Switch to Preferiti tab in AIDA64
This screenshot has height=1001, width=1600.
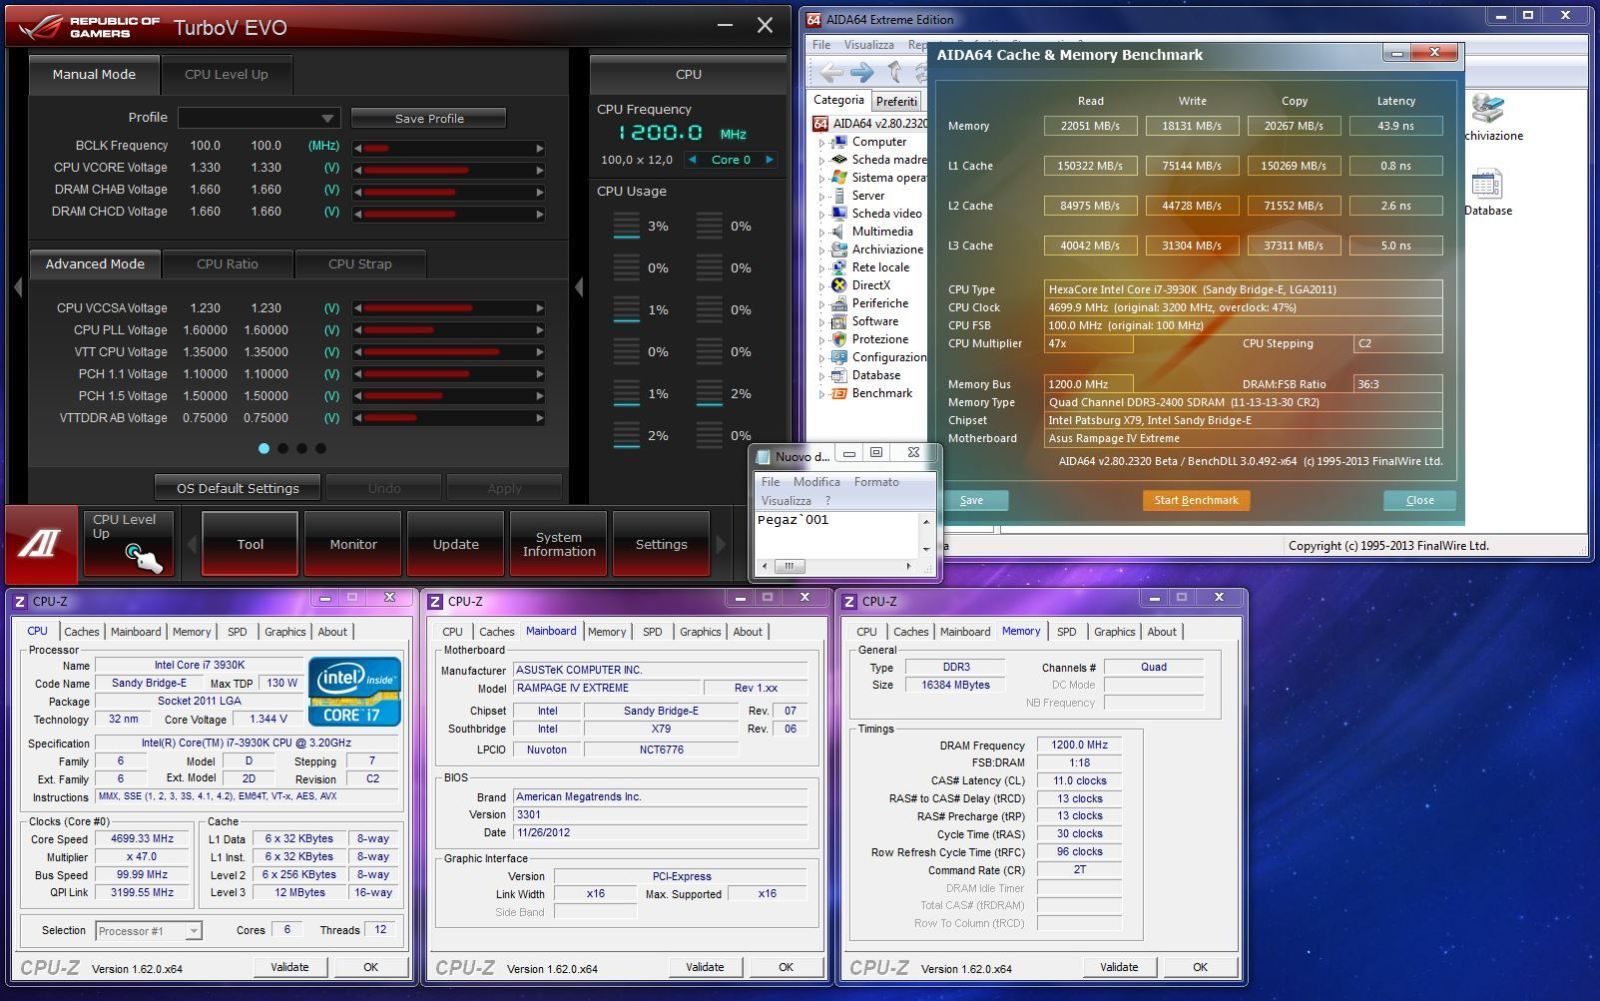tap(896, 101)
